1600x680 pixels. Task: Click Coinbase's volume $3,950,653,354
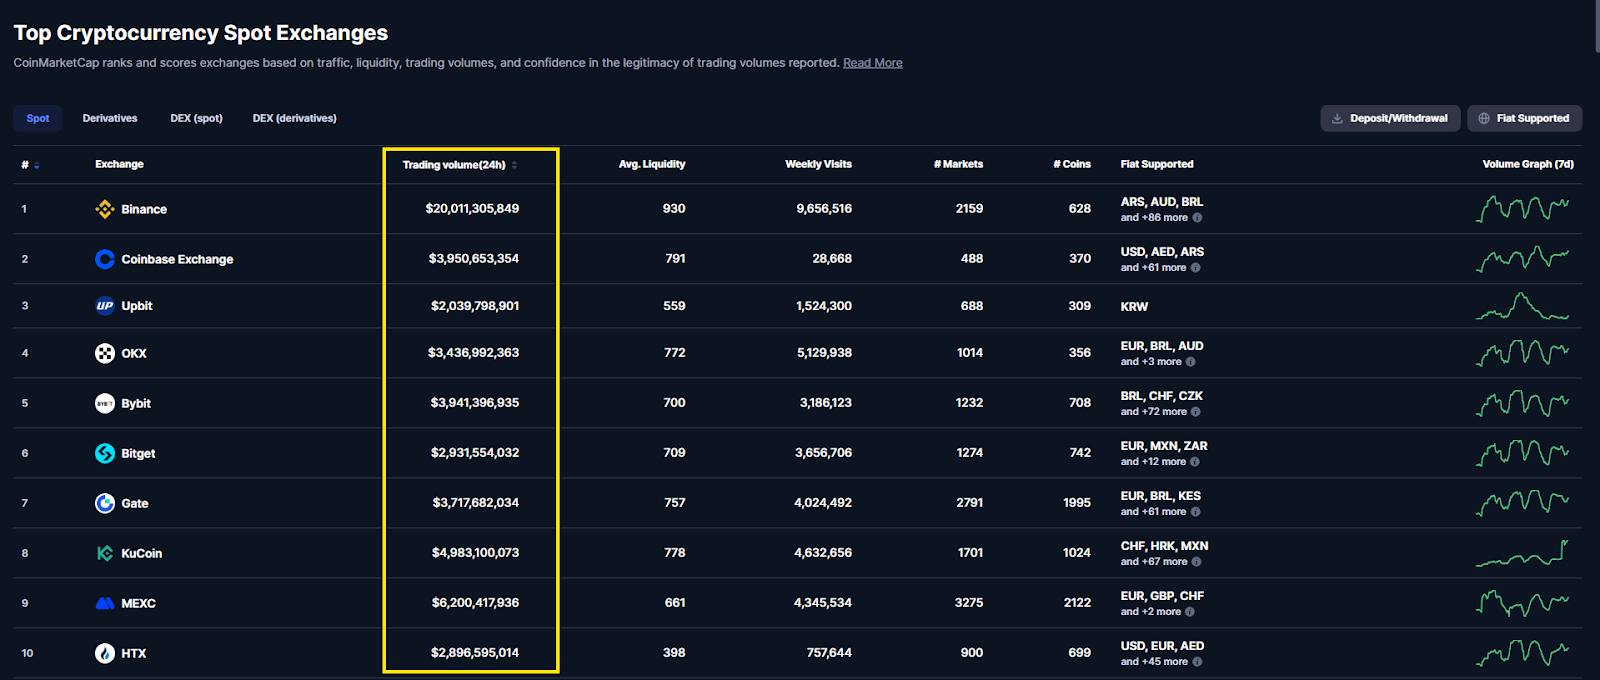[x=474, y=259]
